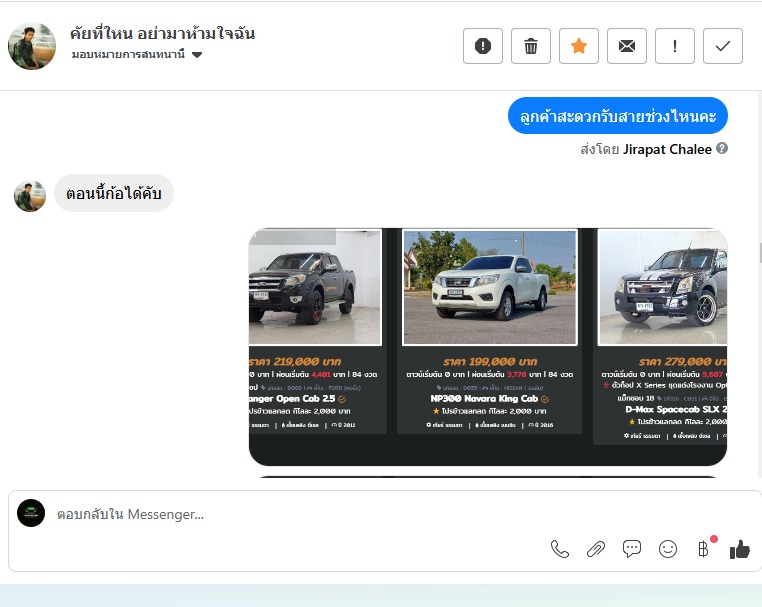Delete conversation with trash icon
Viewport: 762px width, 607px height.
[531, 46]
